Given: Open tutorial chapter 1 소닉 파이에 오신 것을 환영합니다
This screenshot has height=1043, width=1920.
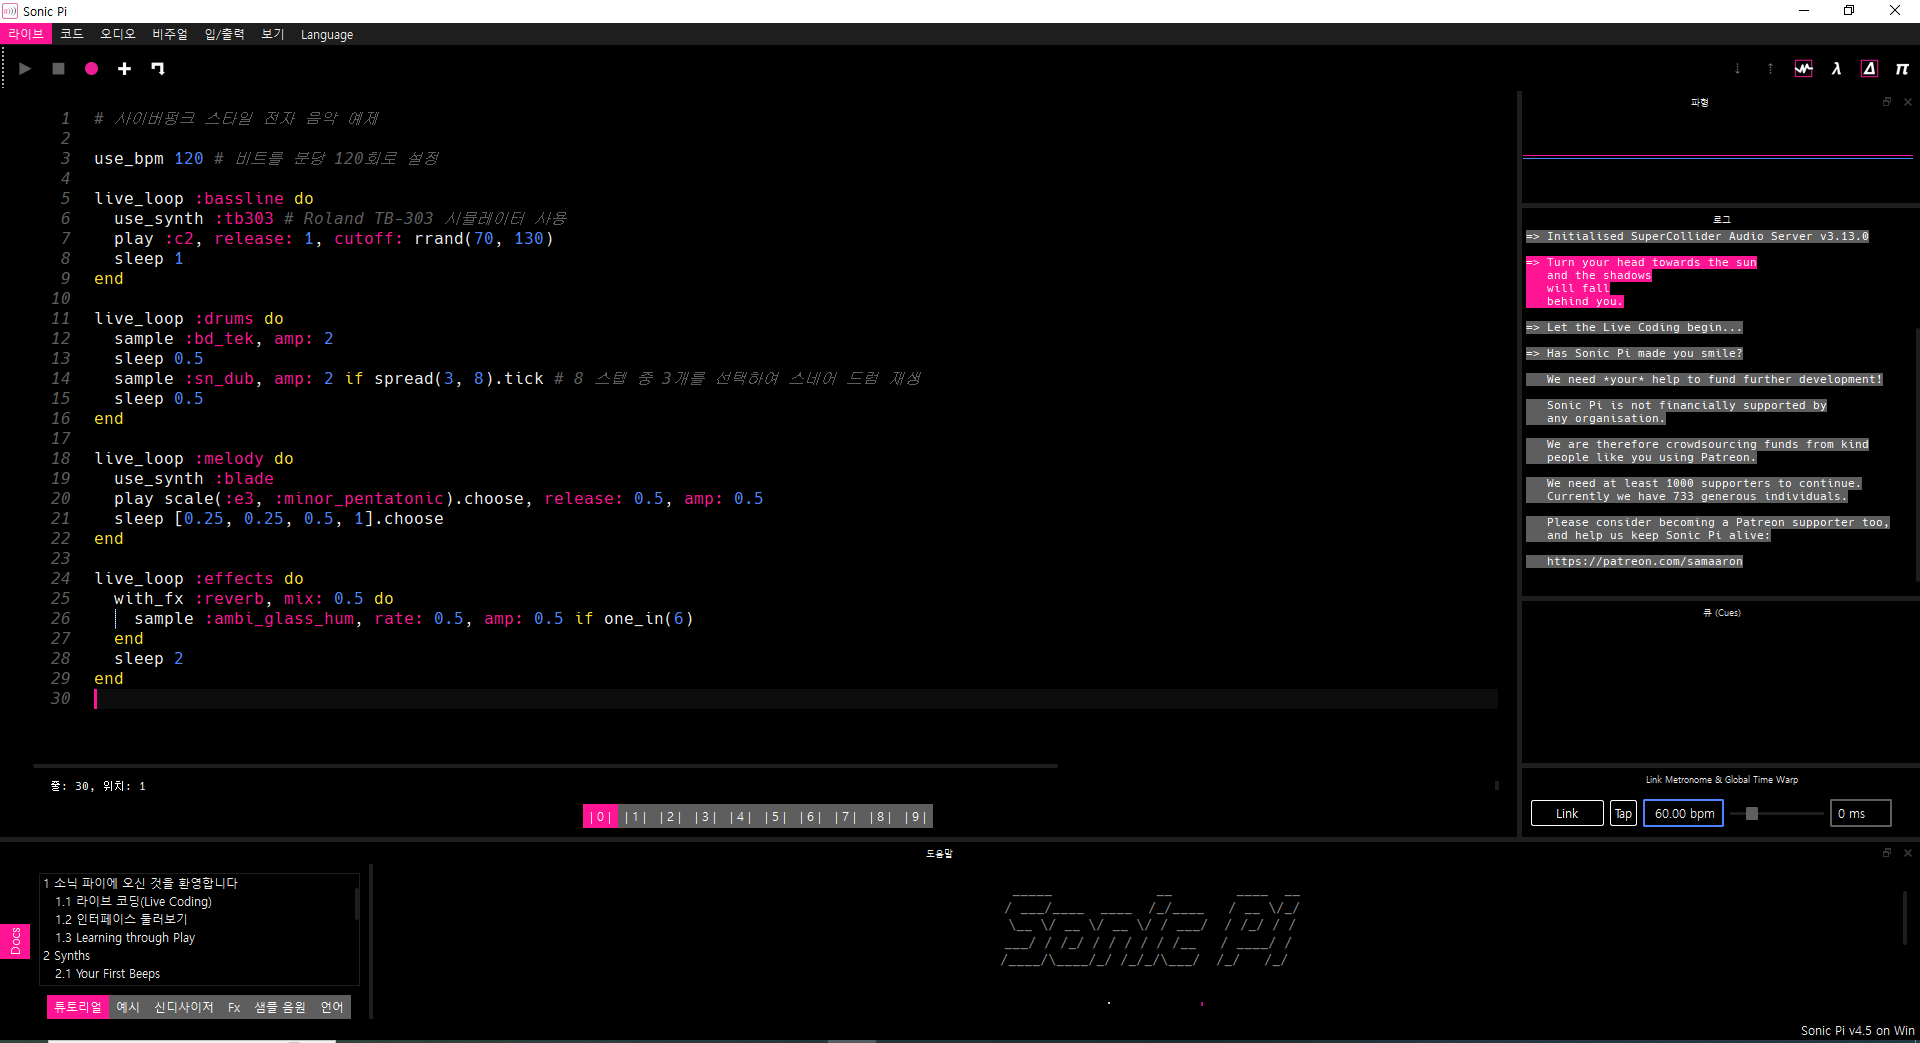Looking at the screenshot, I should click(140, 883).
